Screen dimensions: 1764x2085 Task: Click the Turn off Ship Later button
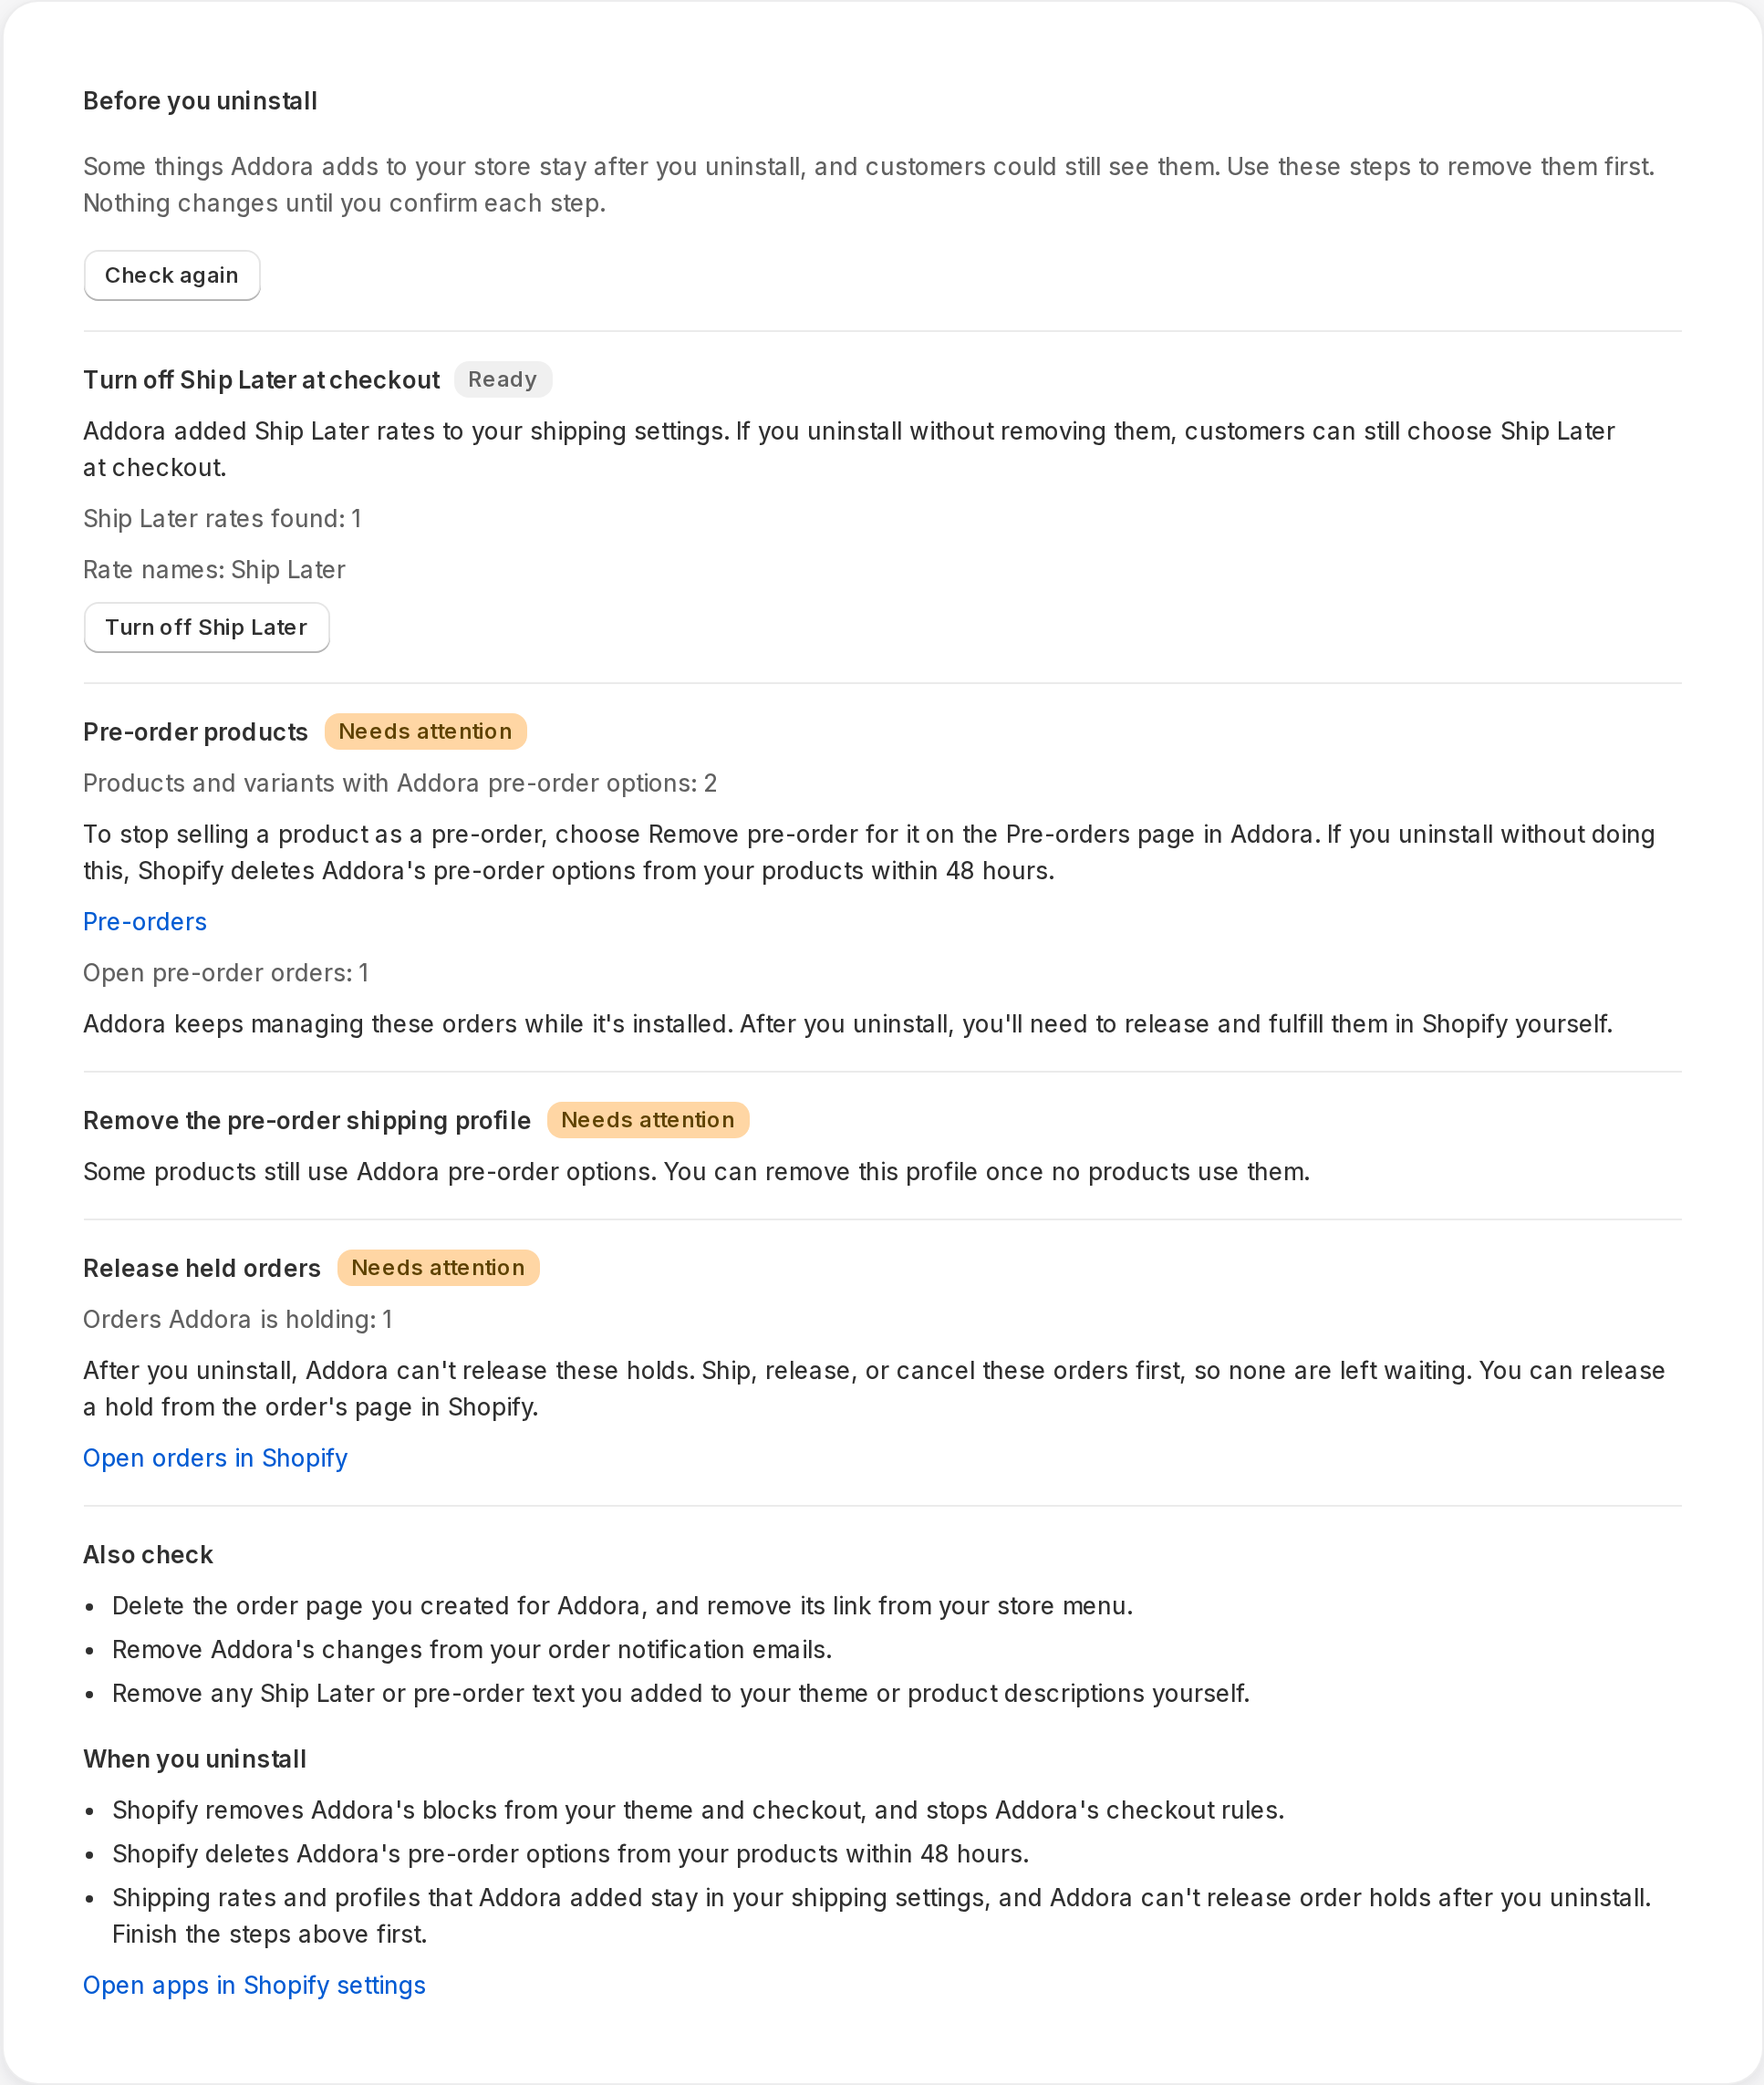point(206,627)
